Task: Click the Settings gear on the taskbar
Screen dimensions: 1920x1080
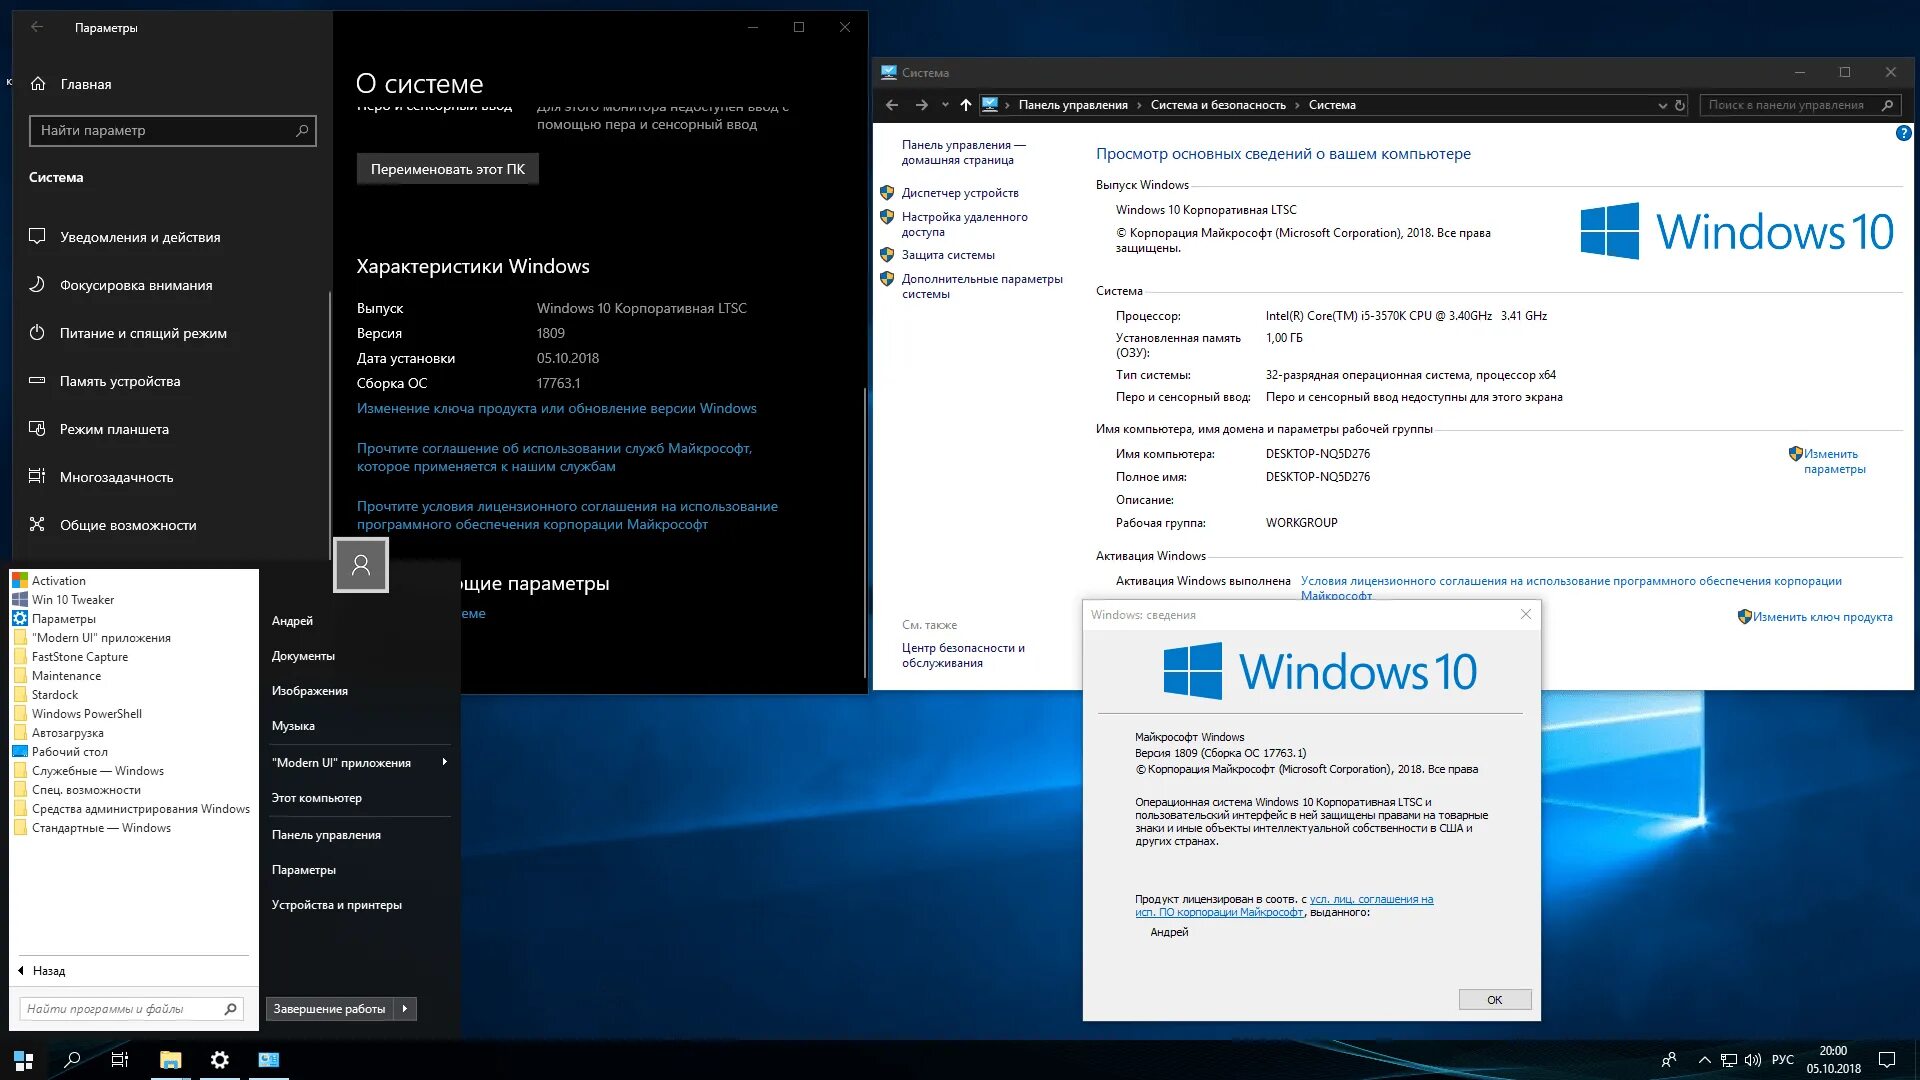Action: pos(220,1060)
